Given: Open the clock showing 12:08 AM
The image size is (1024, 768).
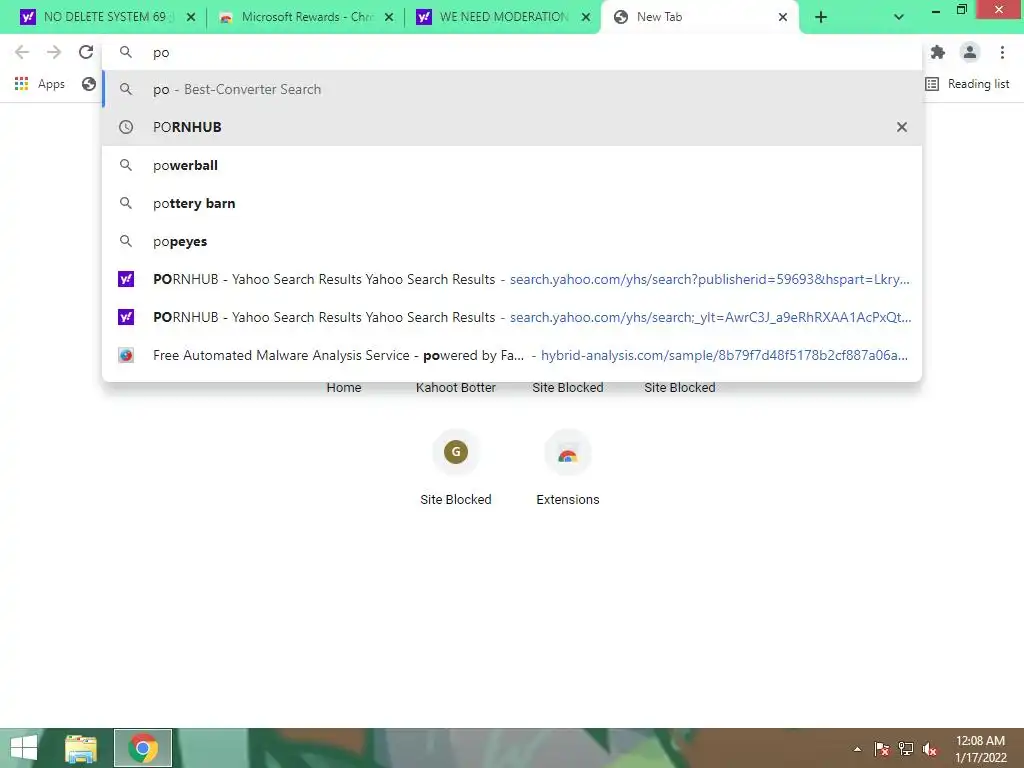Looking at the screenshot, I should [980, 749].
